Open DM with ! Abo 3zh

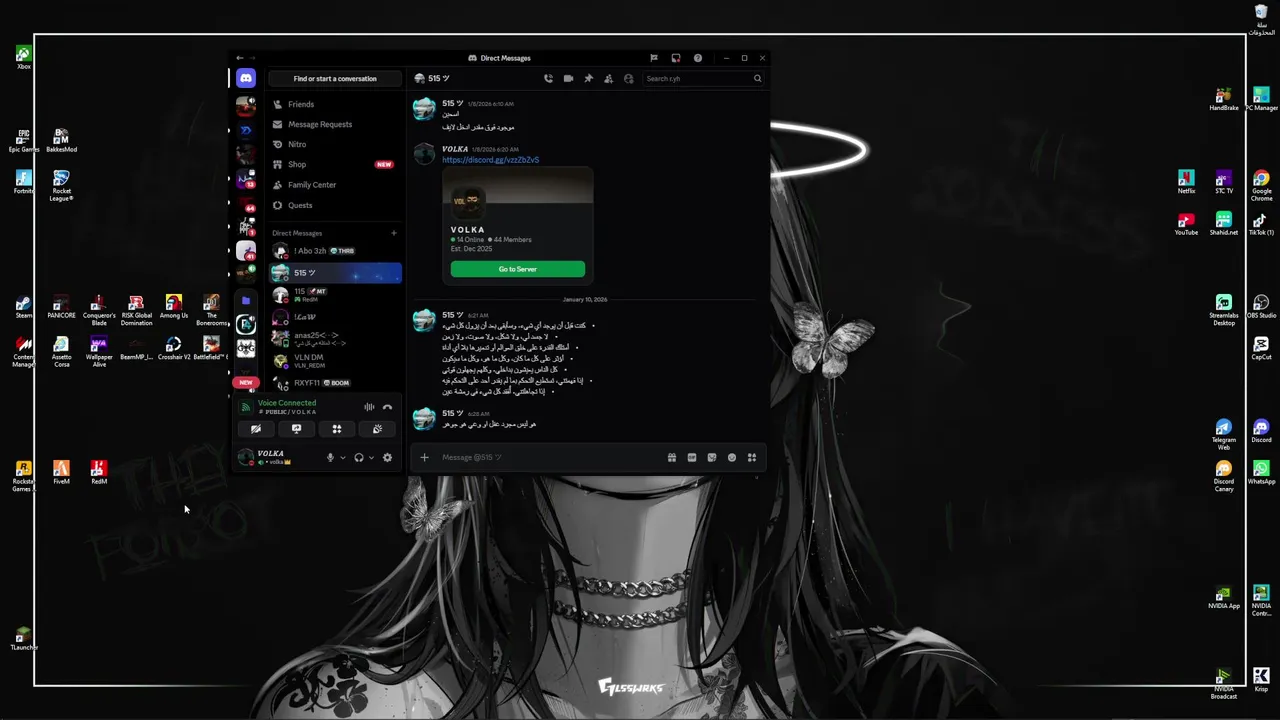pos(335,251)
